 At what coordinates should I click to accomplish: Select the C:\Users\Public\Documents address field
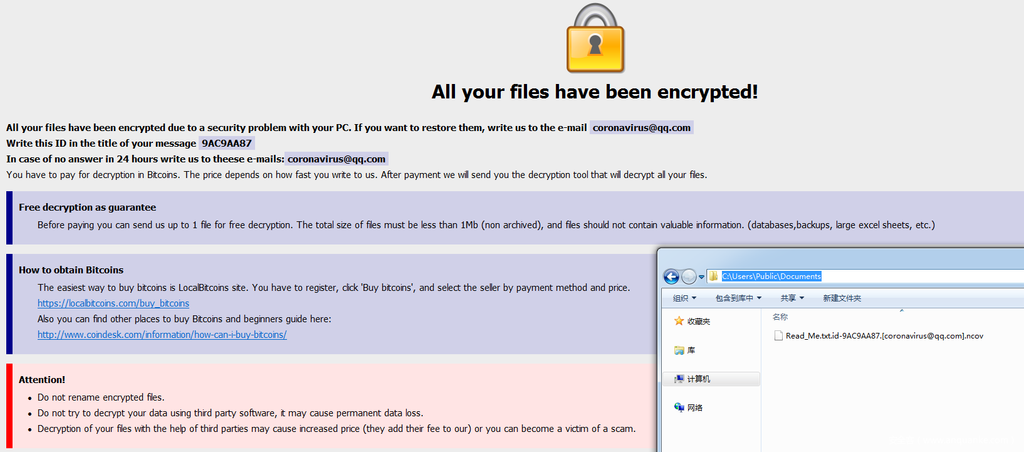point(771,277)
